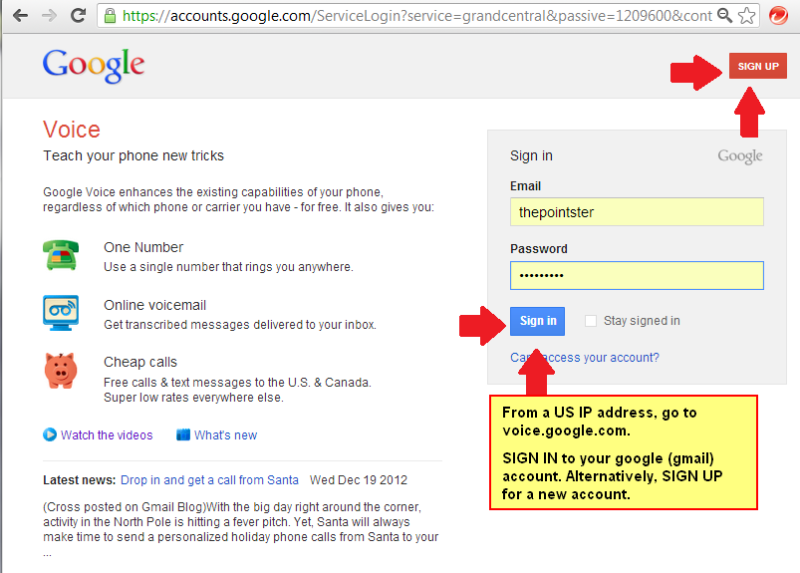Click the Cheap calls piggy bank icon

(61, 370)
